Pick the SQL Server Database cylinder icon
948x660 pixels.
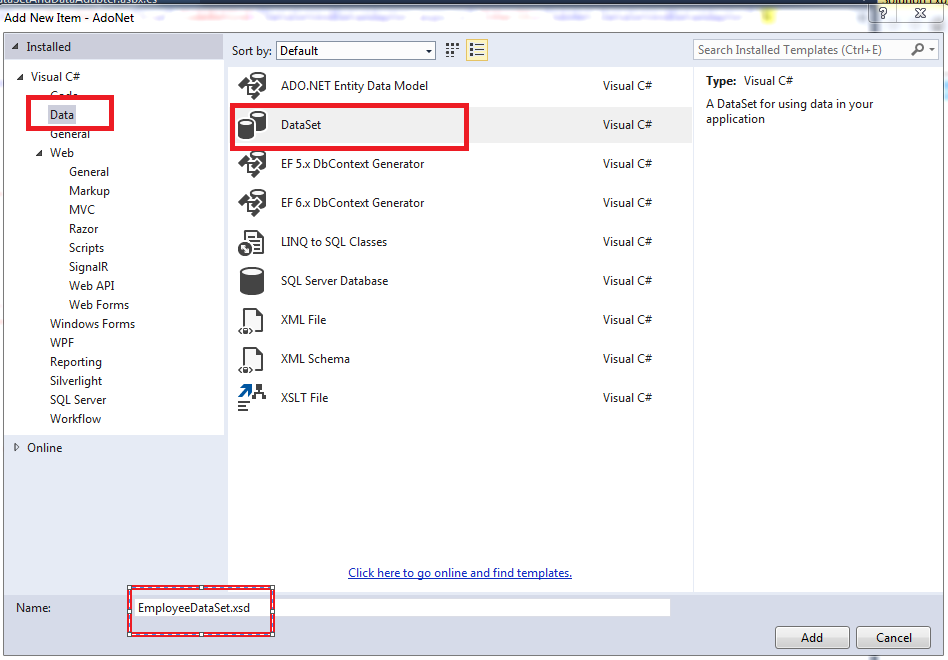(252, 281)
